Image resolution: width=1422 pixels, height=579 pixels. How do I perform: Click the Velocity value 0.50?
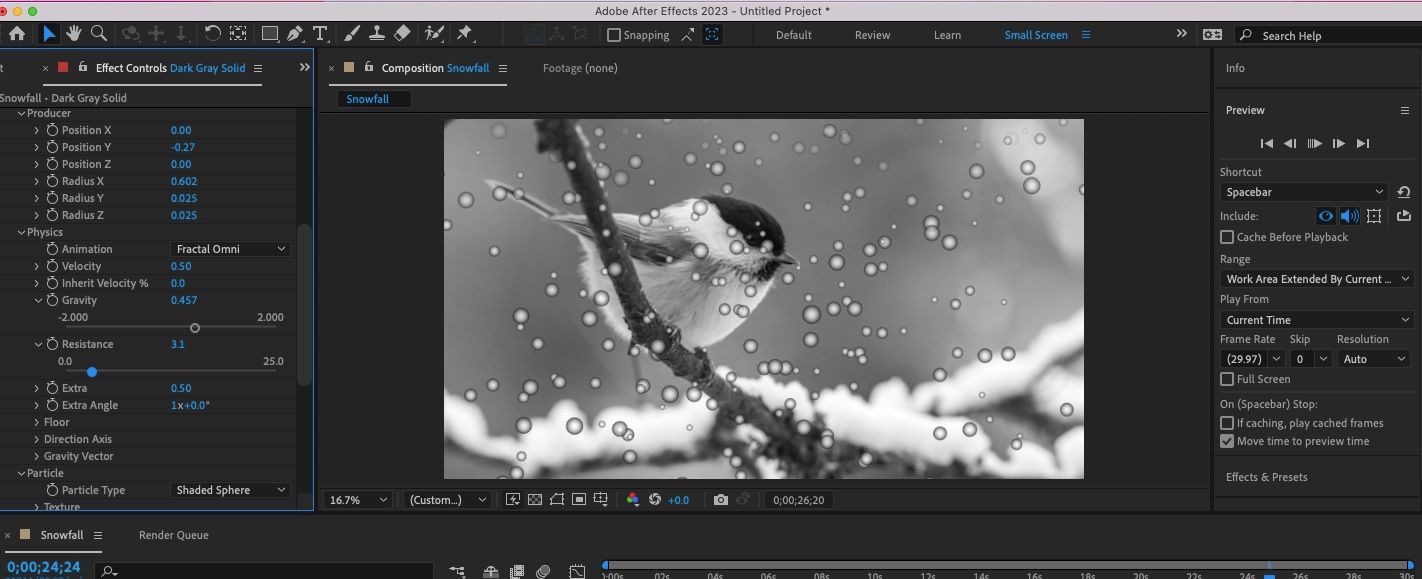(x=181, y=266)
